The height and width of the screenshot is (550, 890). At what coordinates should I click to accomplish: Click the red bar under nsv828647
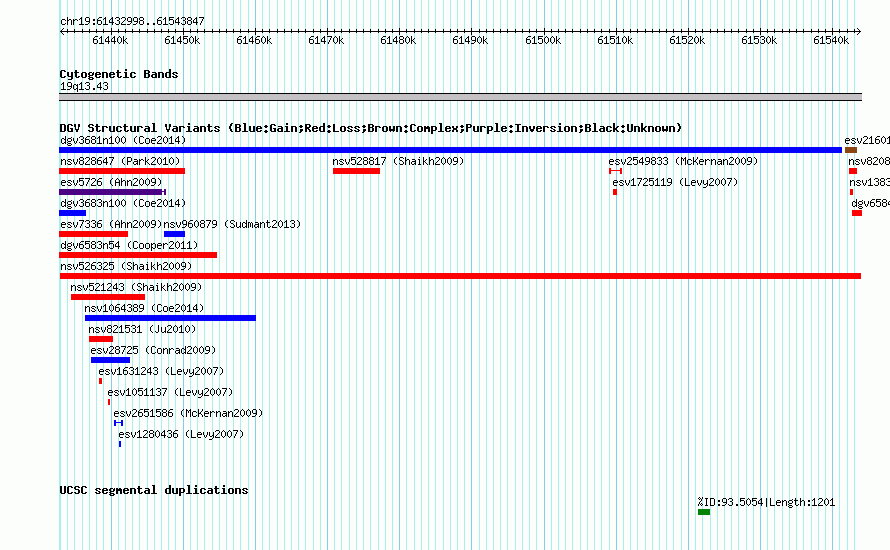(122, 171)
